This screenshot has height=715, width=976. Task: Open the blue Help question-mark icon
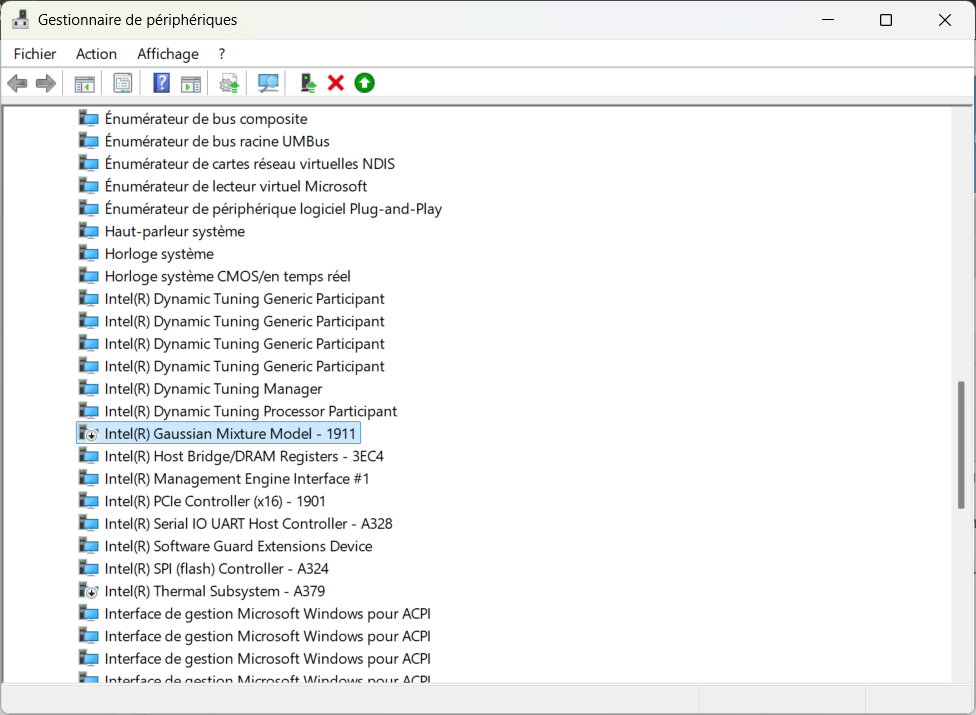click(x=161, y=83)
